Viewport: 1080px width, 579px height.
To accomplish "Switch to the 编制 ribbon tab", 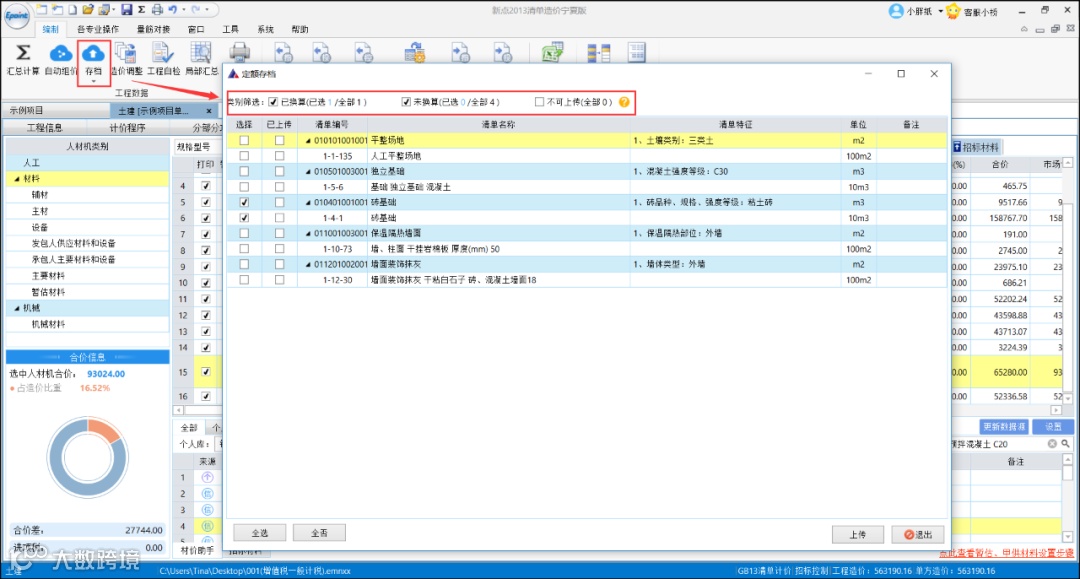I will tap(50, 29).
